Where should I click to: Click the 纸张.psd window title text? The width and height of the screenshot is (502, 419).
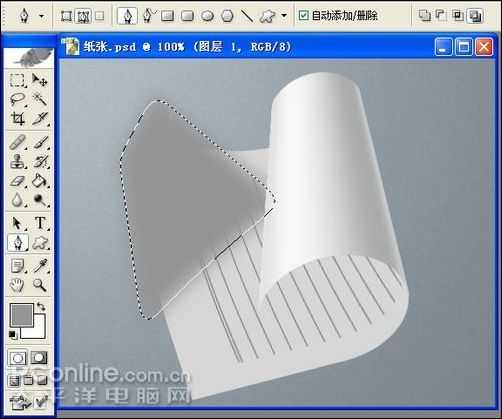187,47
